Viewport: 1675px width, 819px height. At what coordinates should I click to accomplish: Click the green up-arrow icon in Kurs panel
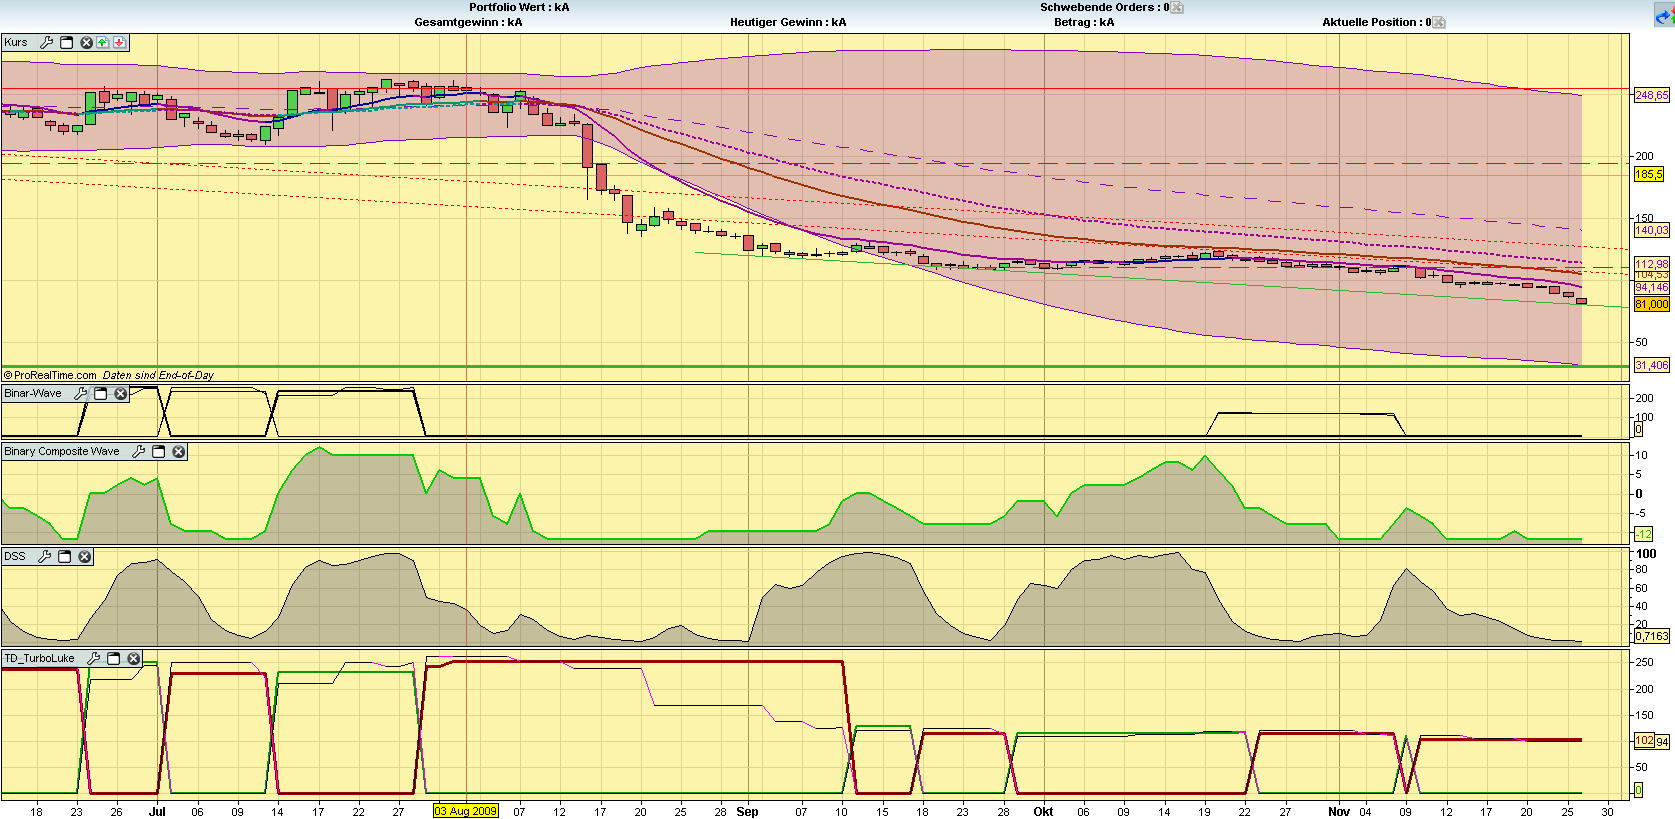103,43
